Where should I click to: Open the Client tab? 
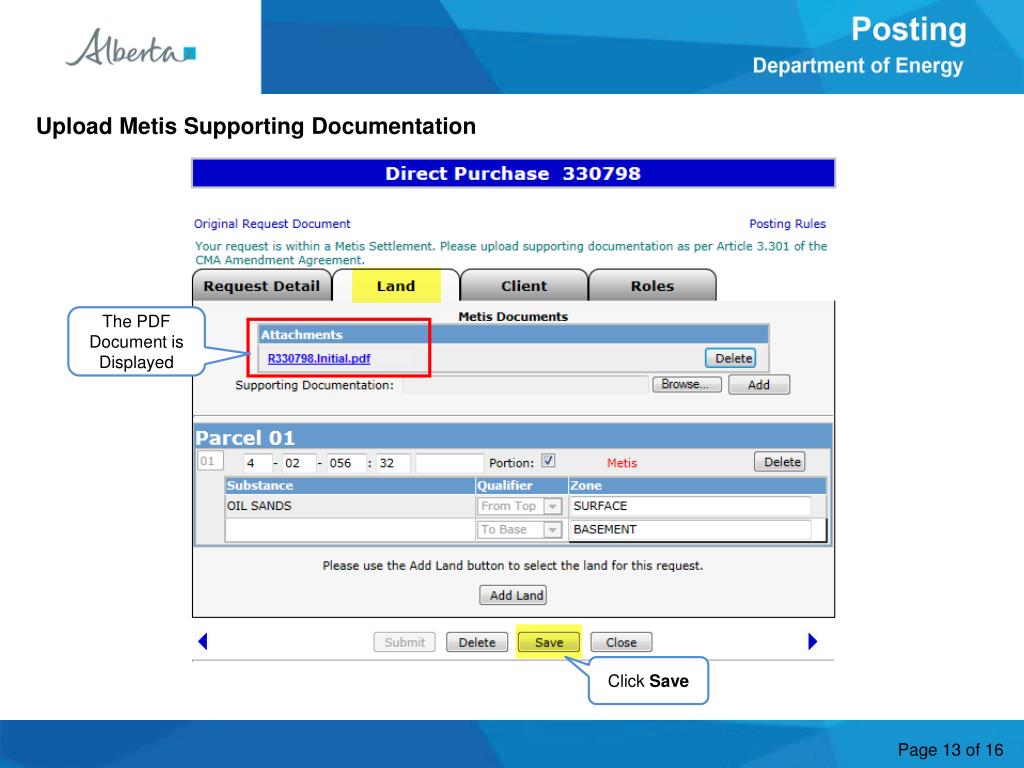524,286
